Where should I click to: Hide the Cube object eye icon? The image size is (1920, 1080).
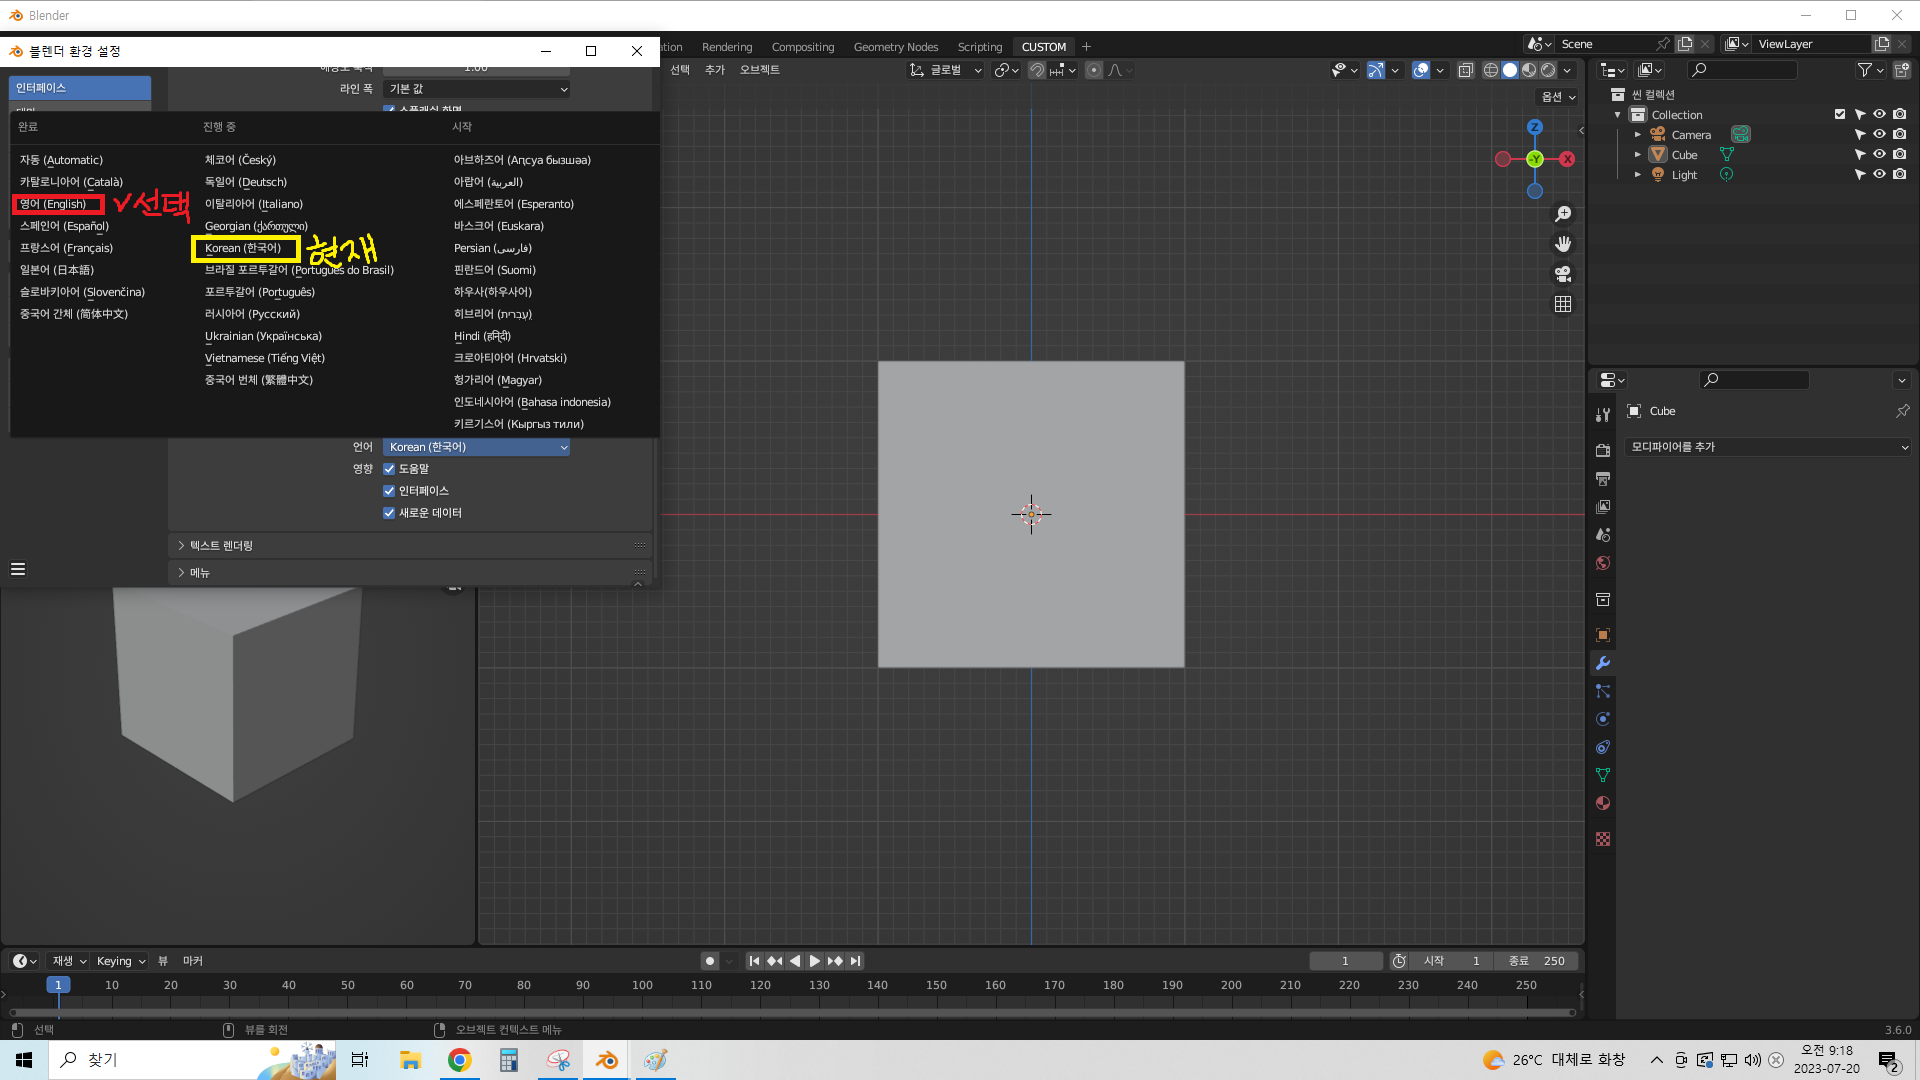(1879, 154)
